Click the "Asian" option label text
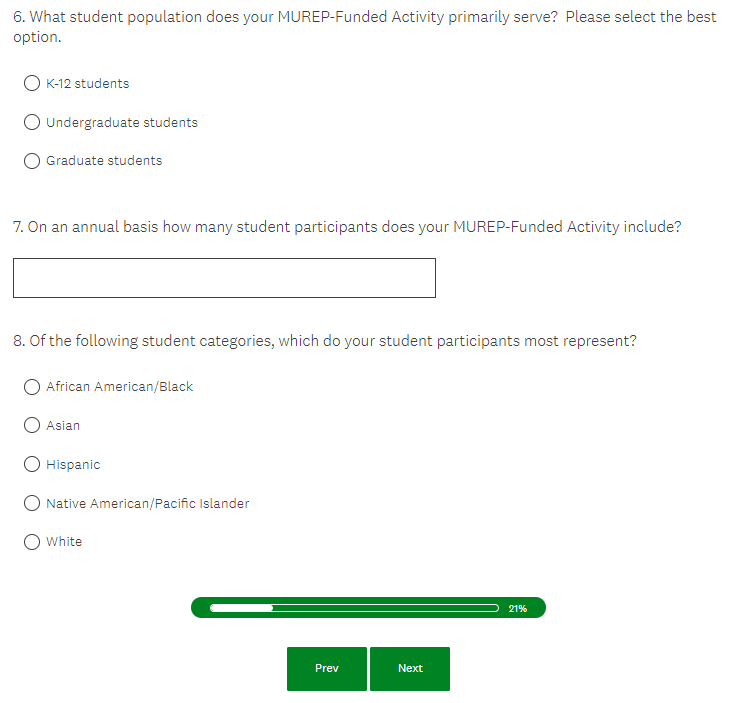Screen dimensions: 747x703 pos(63,426)
